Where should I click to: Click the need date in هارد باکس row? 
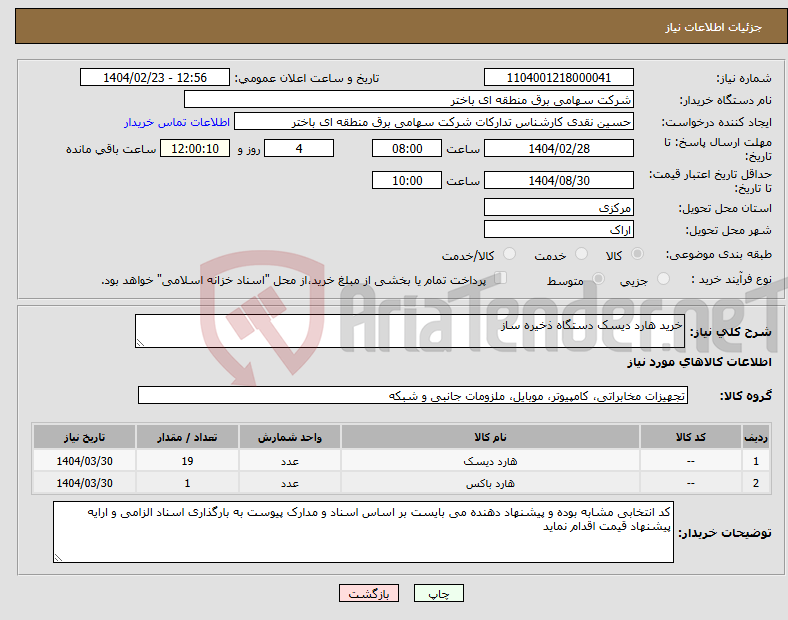(x=84, y=483)
